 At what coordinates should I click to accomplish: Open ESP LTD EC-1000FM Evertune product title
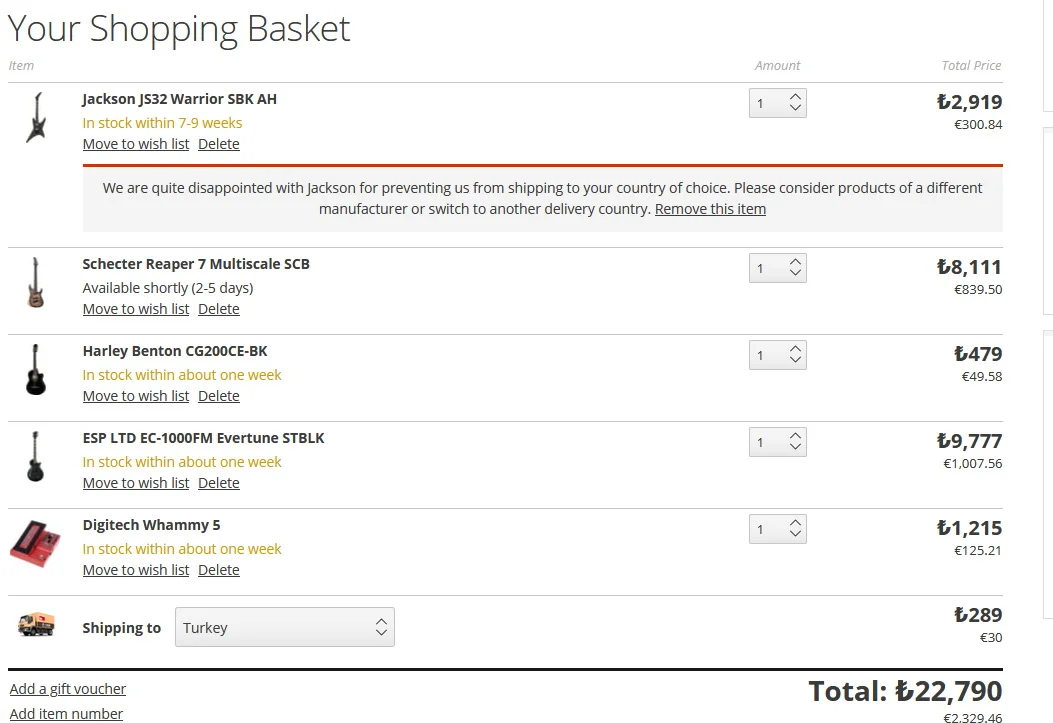203,438
